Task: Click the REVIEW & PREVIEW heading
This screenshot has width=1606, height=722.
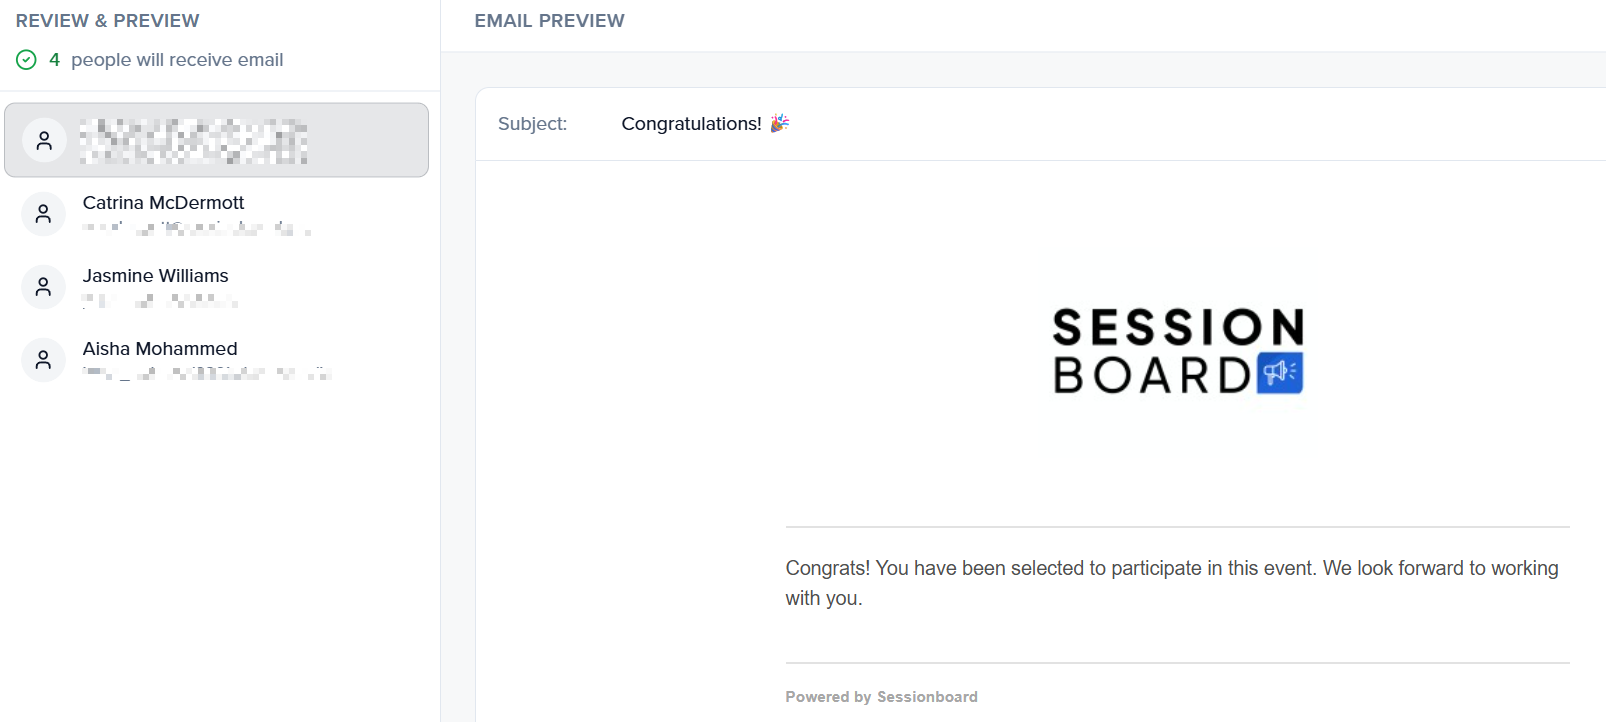Action: [107, 21]
